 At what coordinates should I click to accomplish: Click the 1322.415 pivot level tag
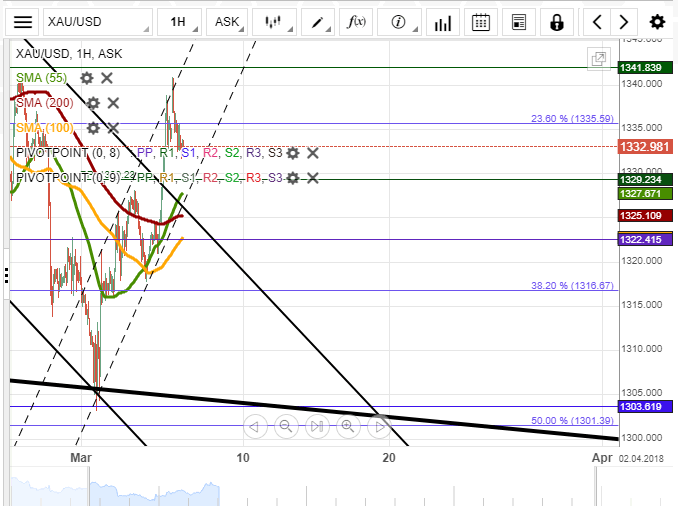pos(645,239)
